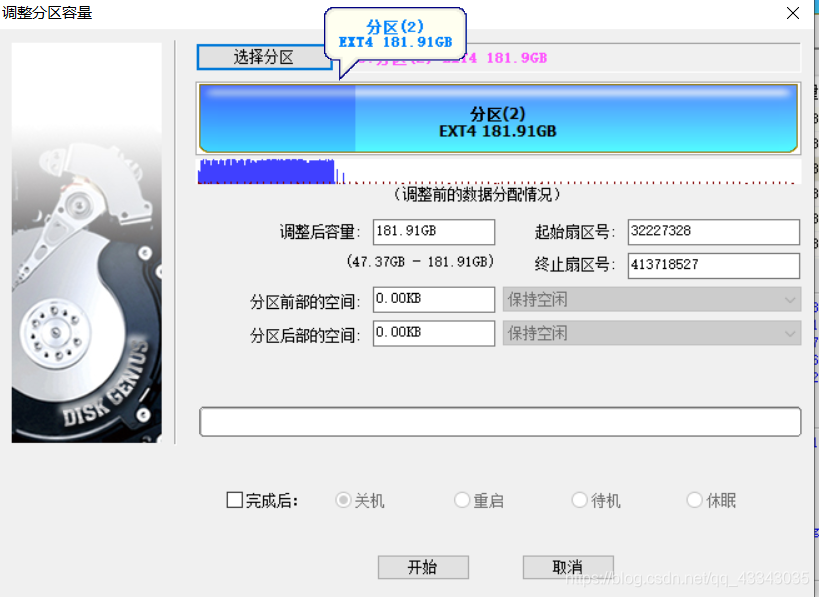Click the size range text (47.37GB - 181.91GB)
This screenshot has width=819, height=597.
coord(420,262)
